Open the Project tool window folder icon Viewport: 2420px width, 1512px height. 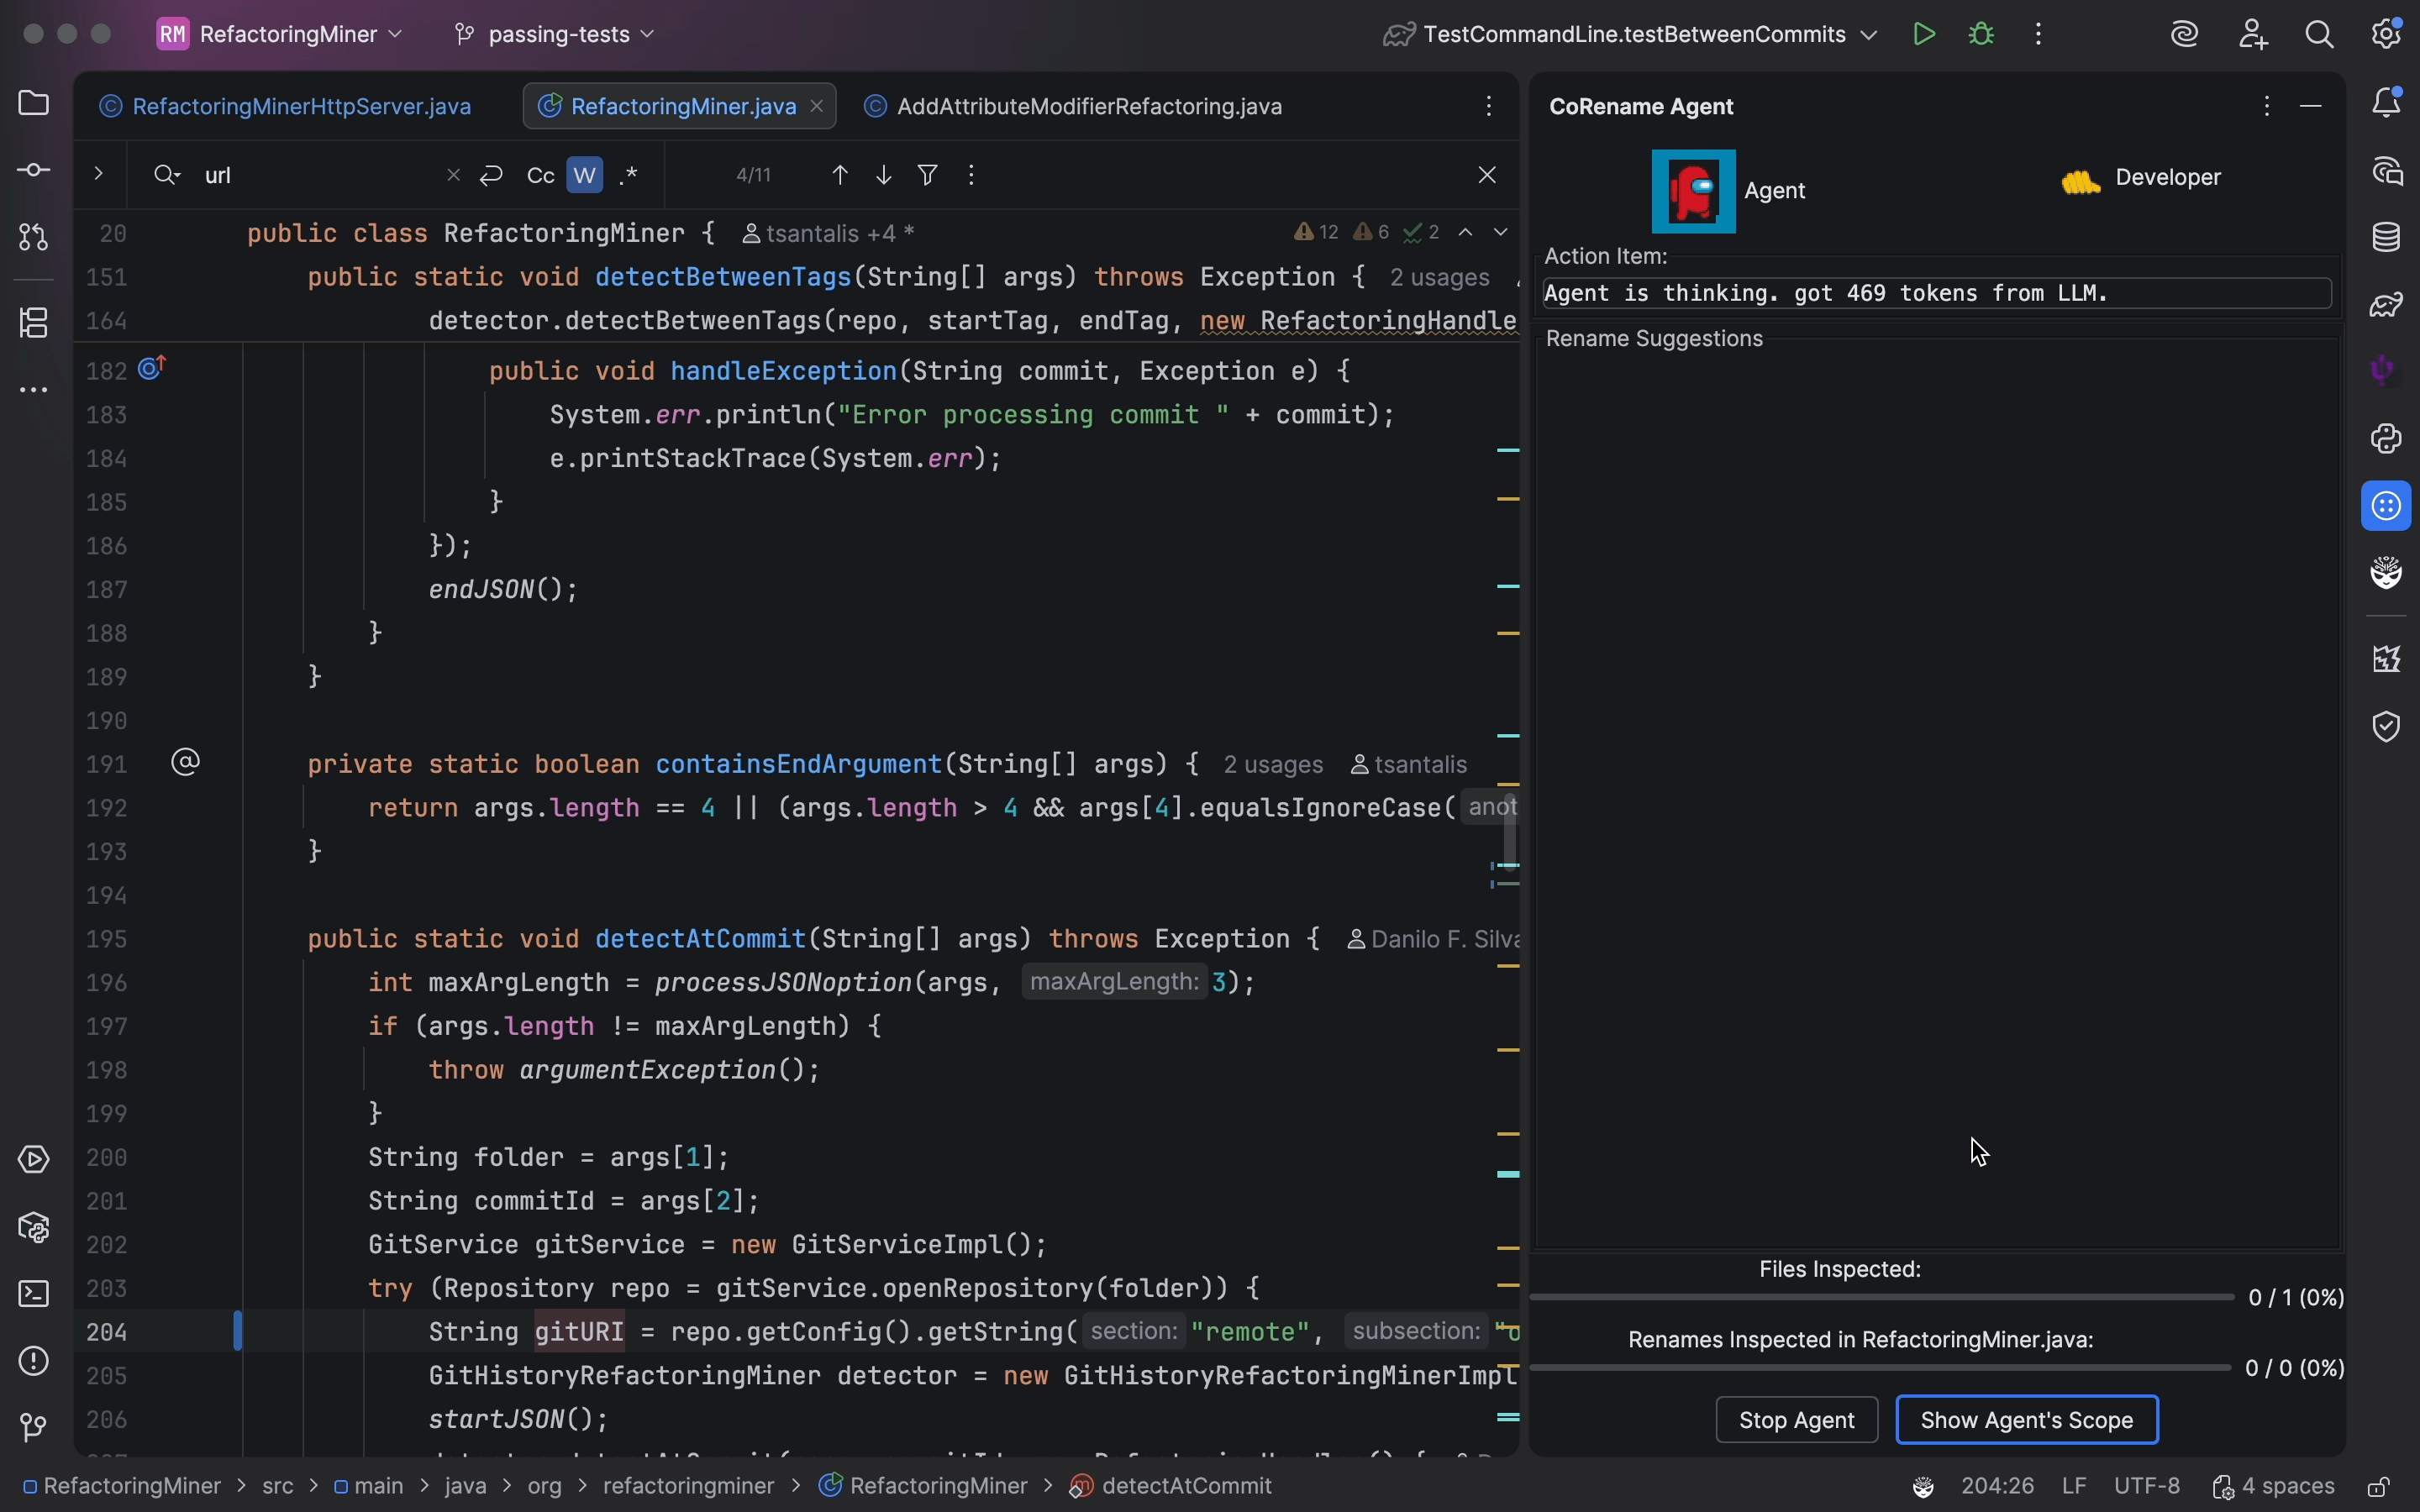[x=33, y=103]
